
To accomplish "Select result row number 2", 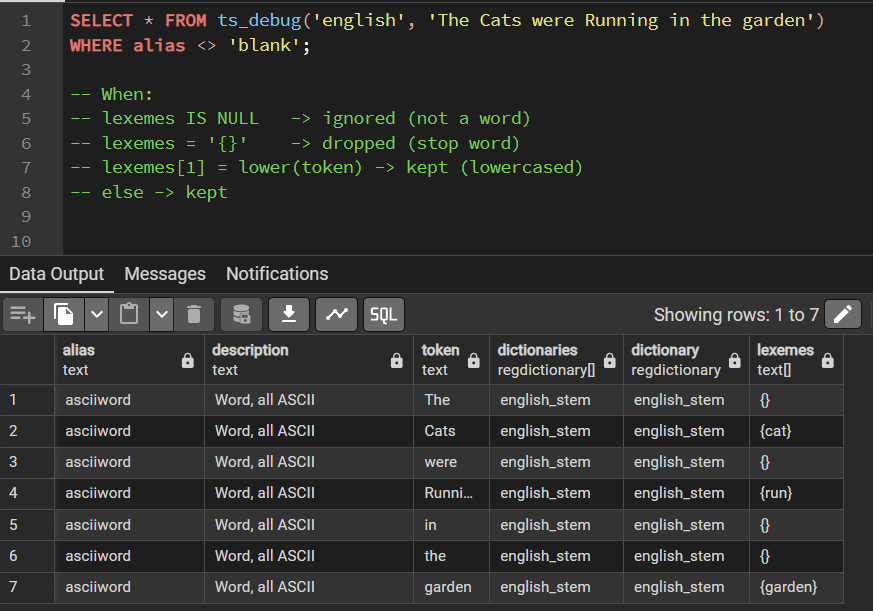I will 27,431.
